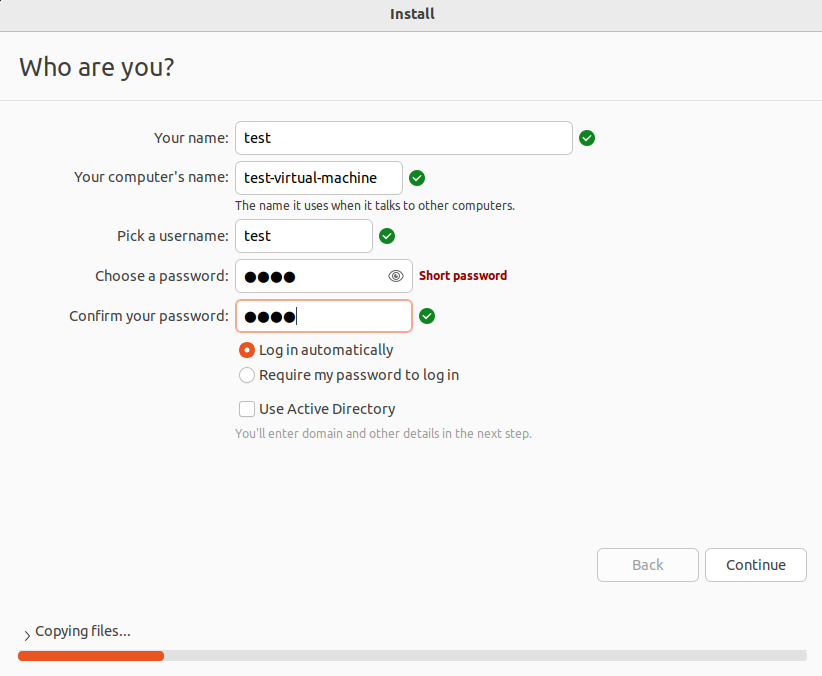Reveal password using the eye icon

tap(396, 276)
